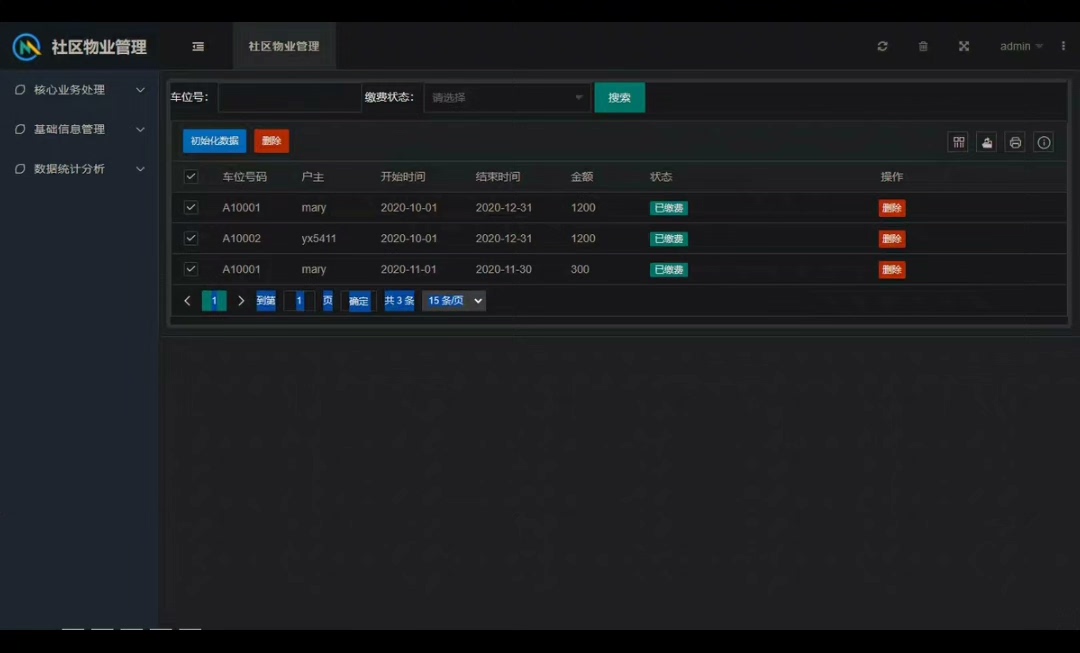
Task: Click the red 删除 toolbar button
Action: pos(271,141)
